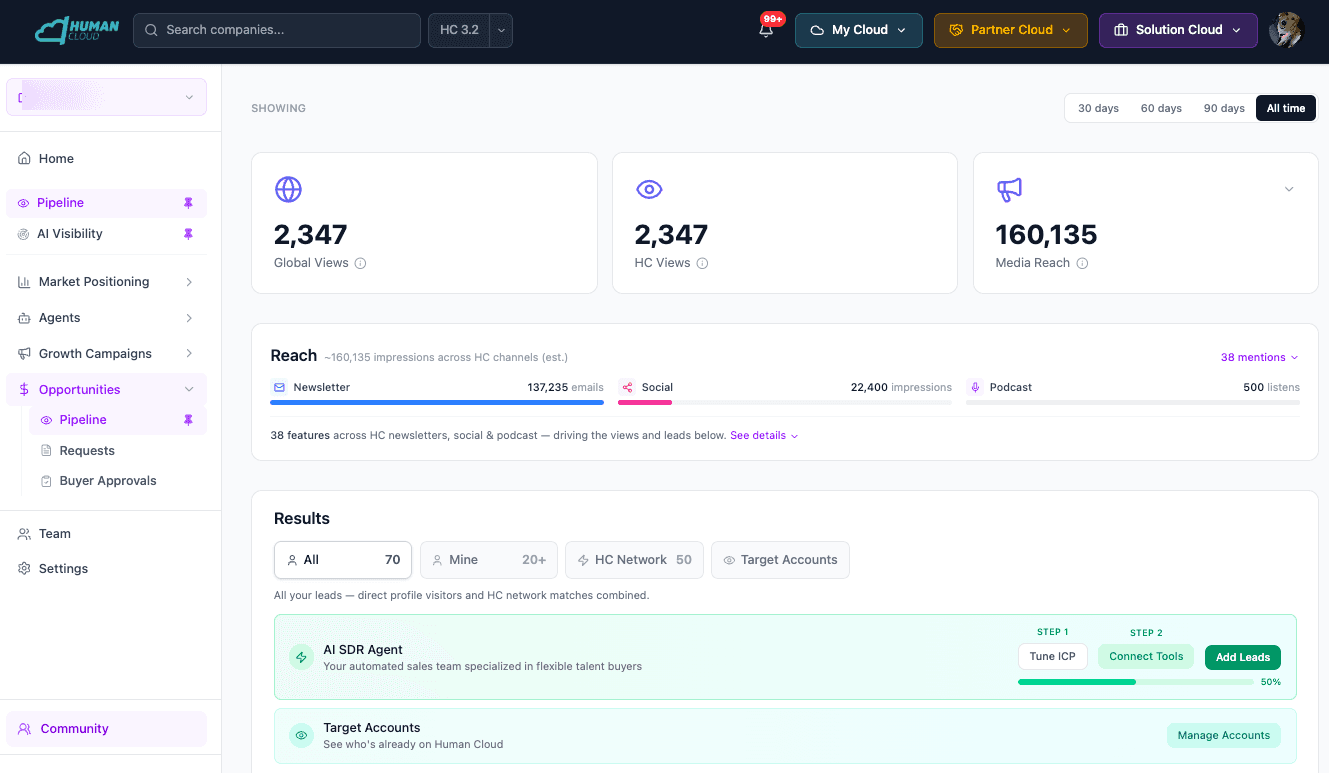Select the All time range
The height and width of the screenshot is (773, 1329).
coord(1286,108)
